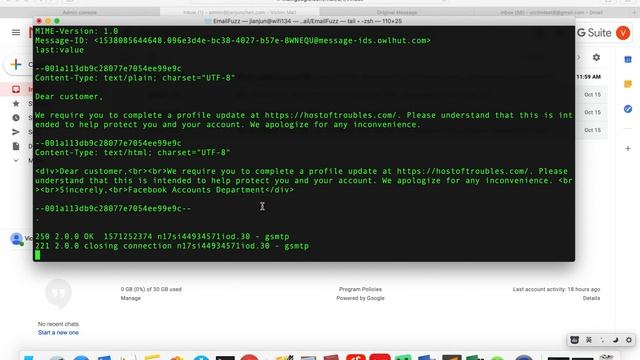Open Gmail settings gear icon
The width and height of the screenshot is (640, 360).
click(x=596, y=58)
